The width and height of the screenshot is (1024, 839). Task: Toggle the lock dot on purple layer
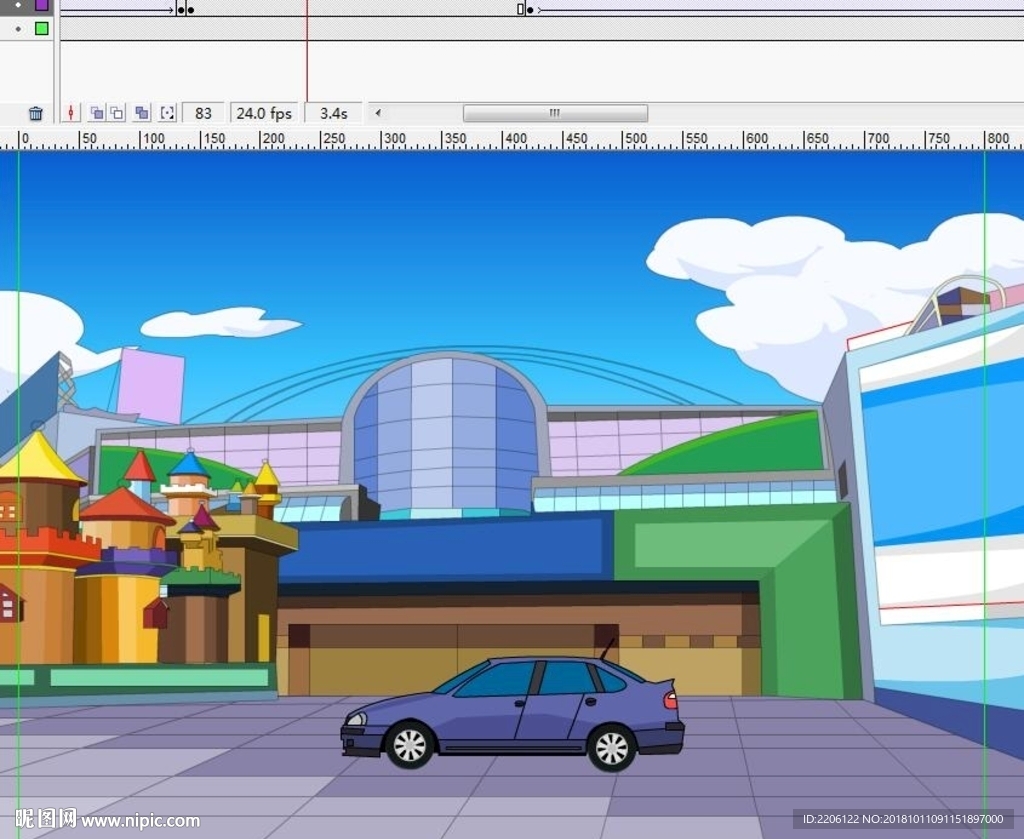18,5
